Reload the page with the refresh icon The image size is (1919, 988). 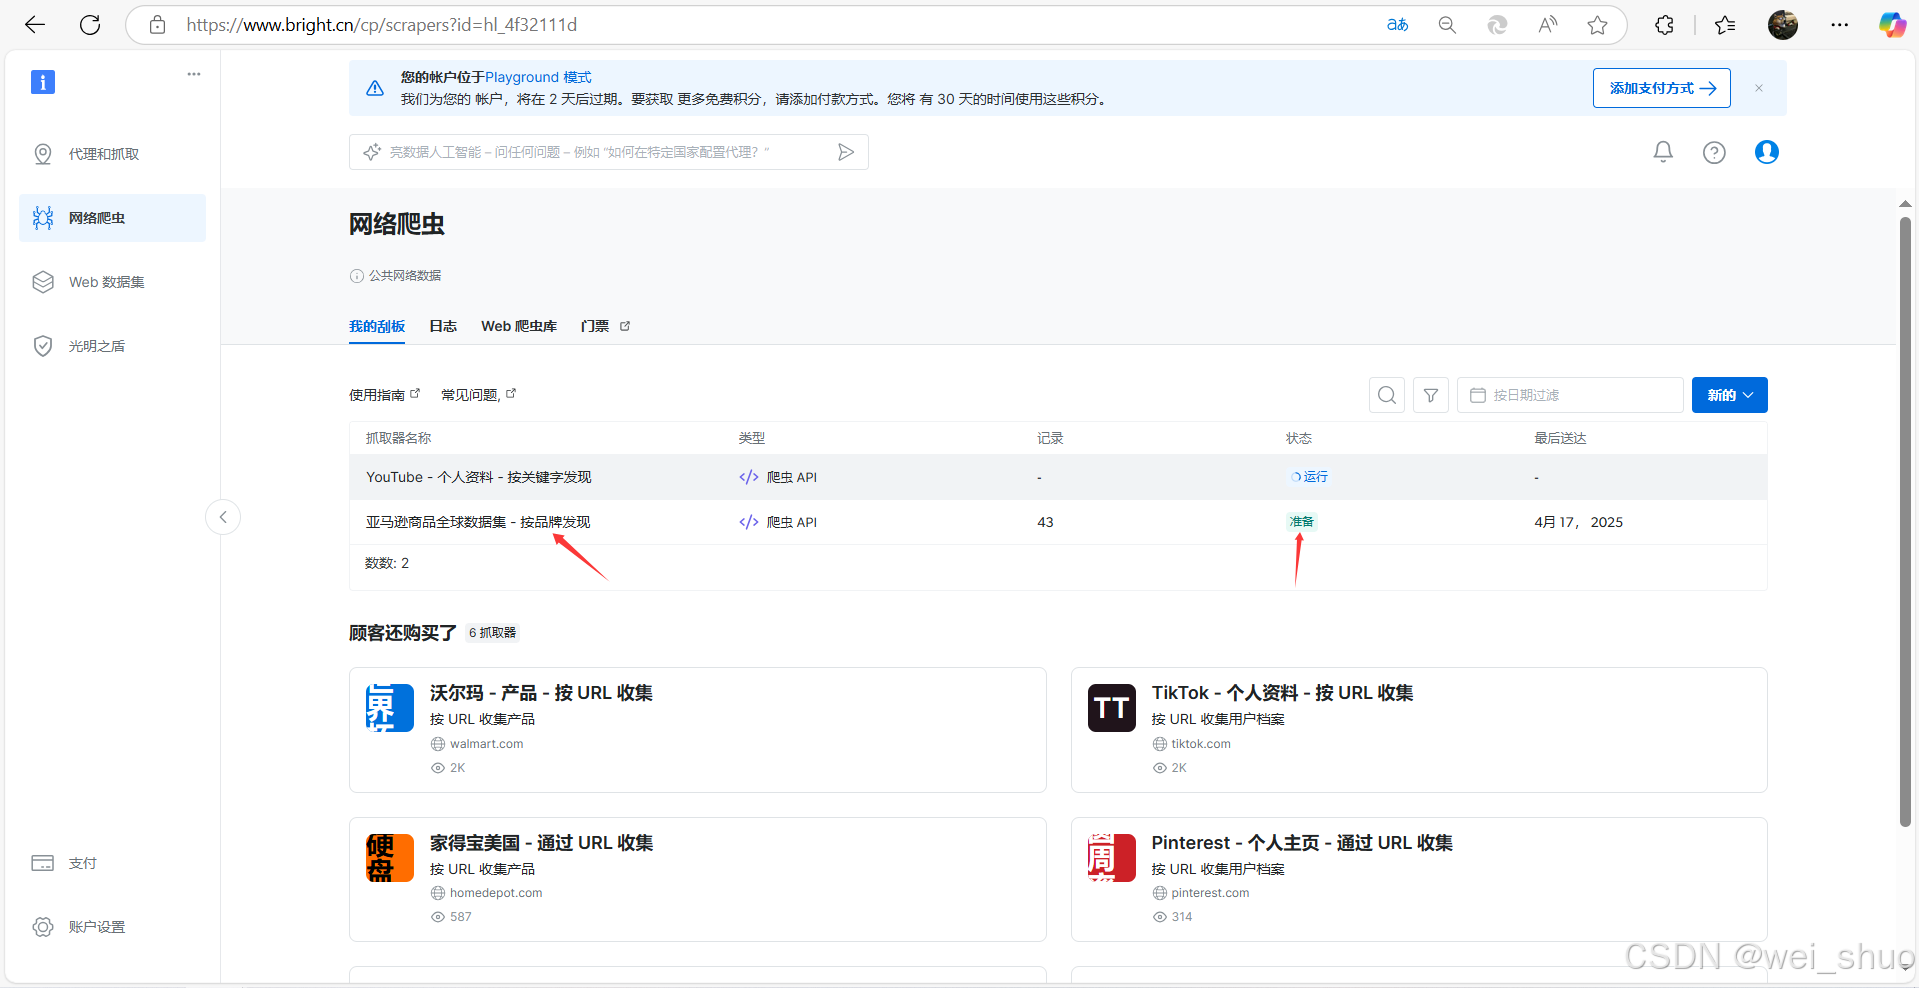pos(90,25)
